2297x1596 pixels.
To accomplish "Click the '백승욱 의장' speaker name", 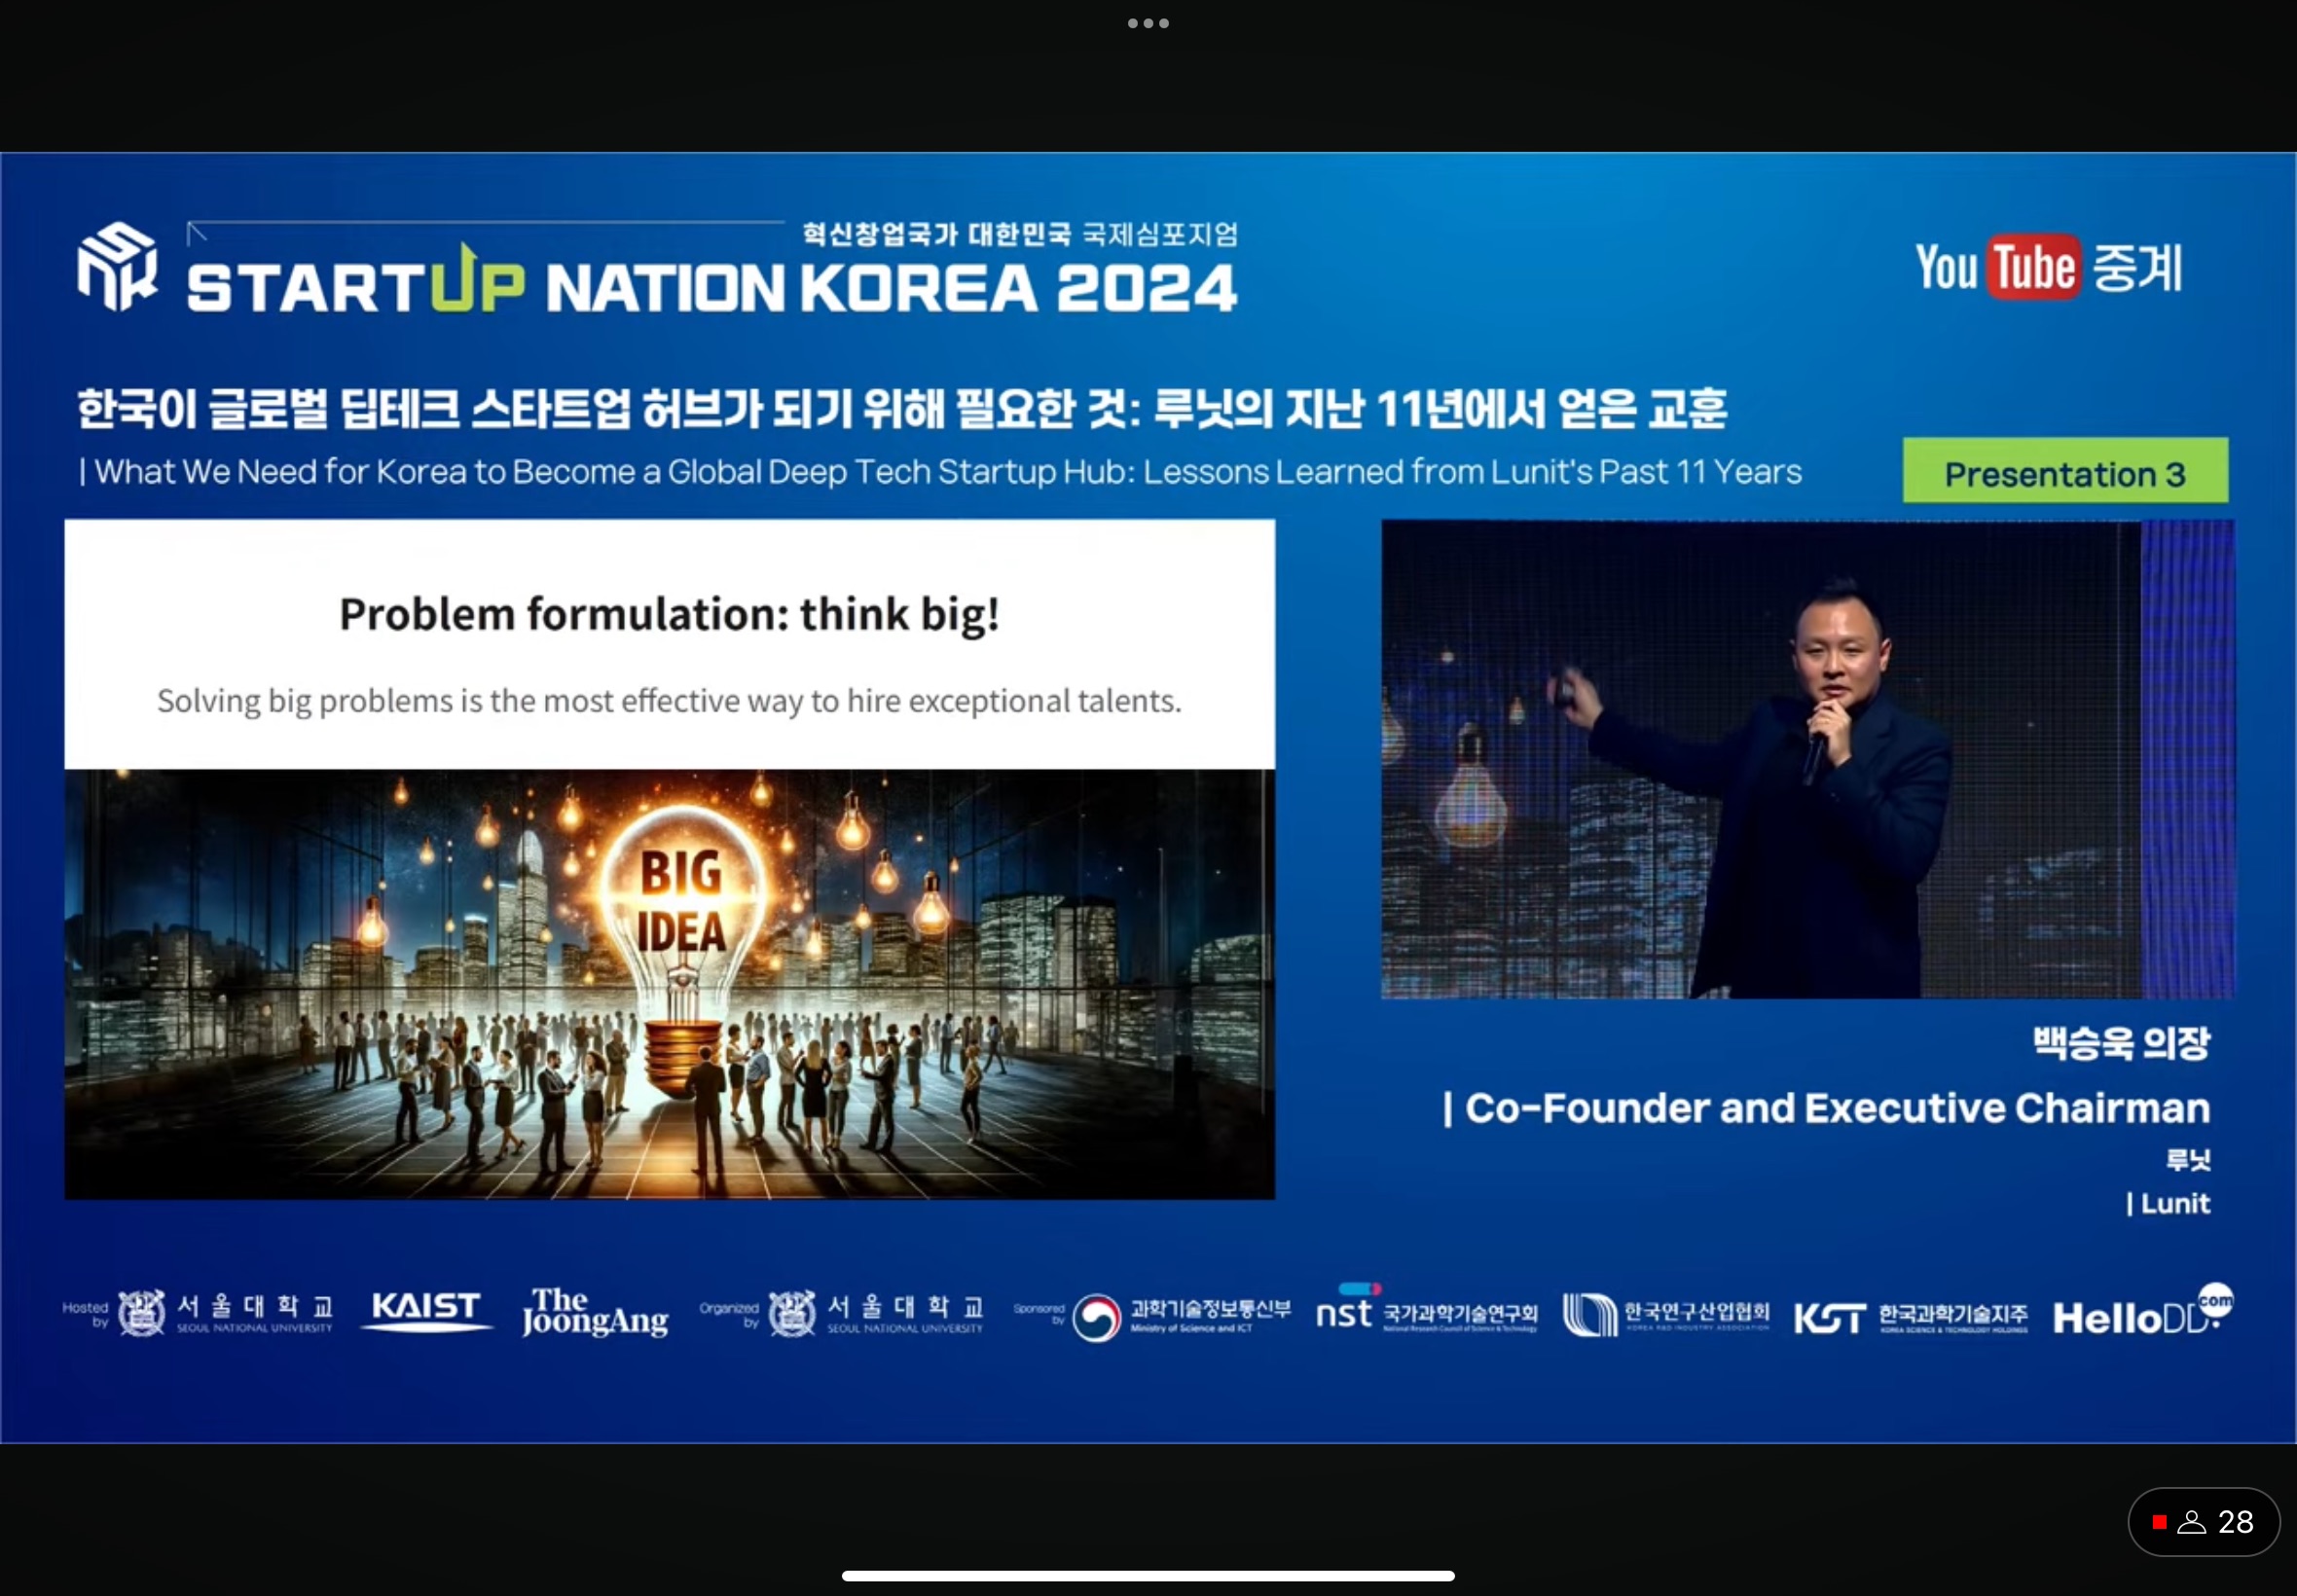I will (x=2121, y=1043).
